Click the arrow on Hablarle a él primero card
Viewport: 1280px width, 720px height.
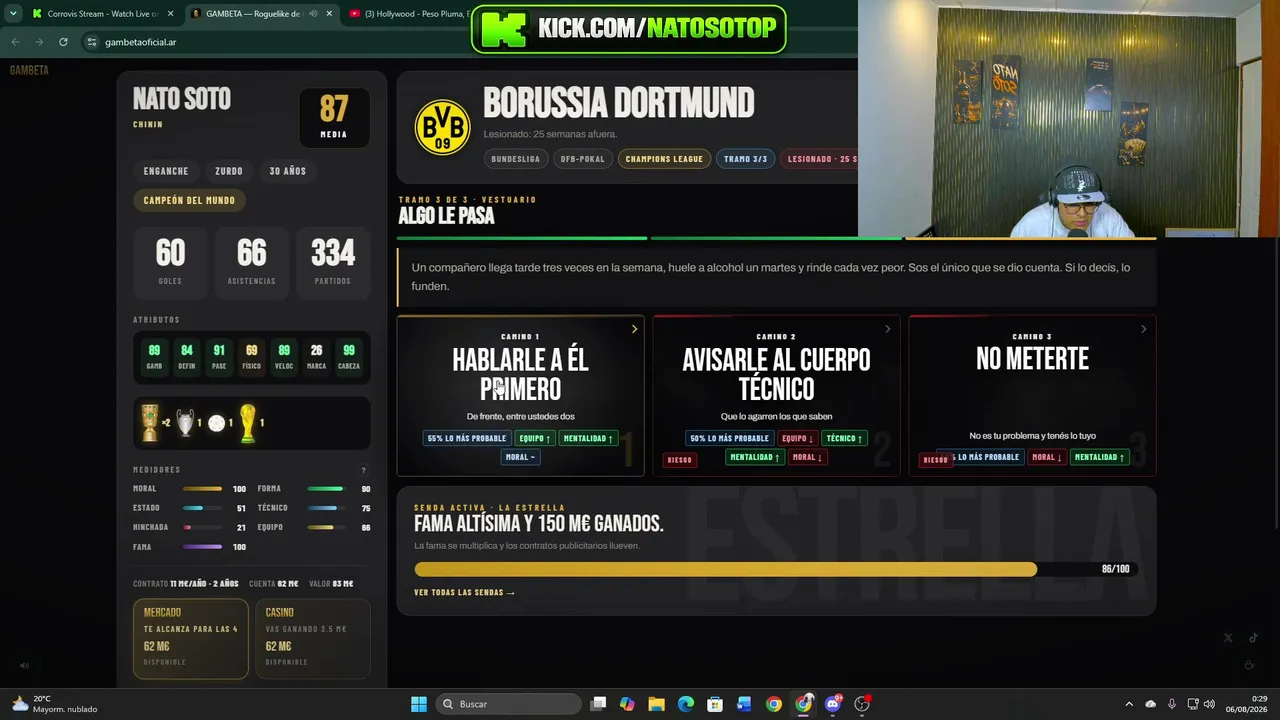[x=634, y=329]
